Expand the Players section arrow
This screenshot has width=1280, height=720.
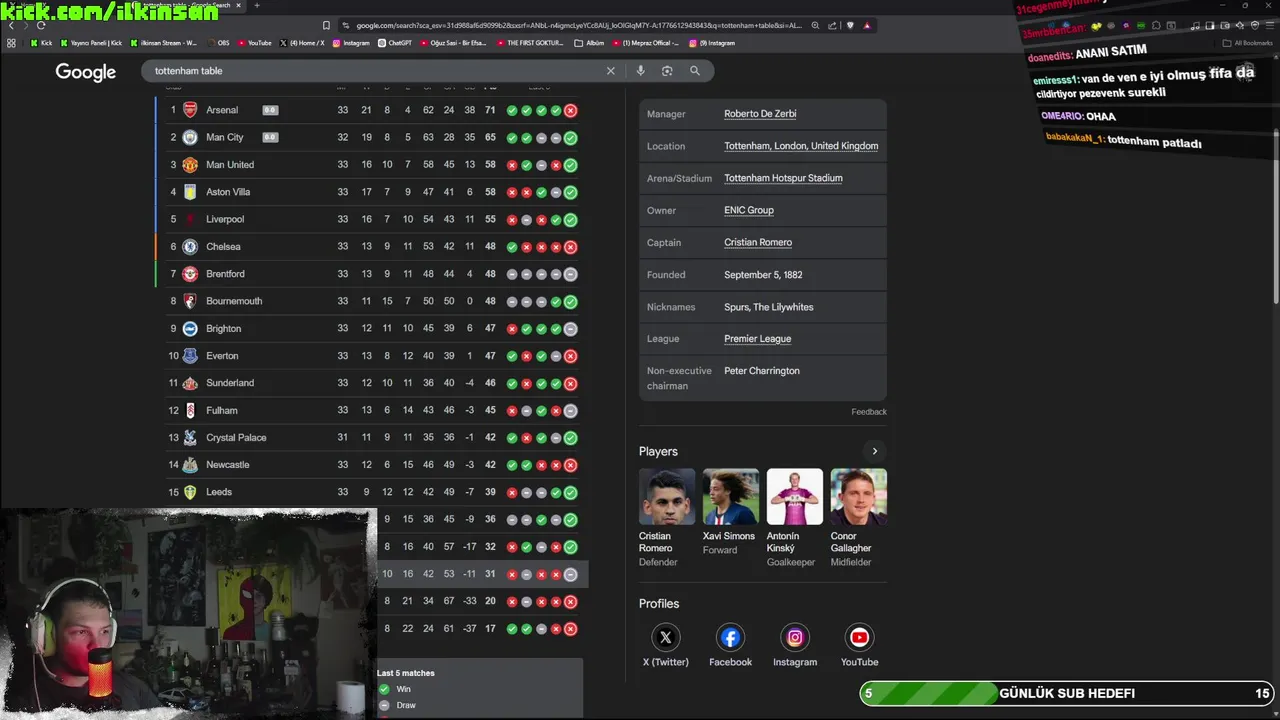(874, 451)
